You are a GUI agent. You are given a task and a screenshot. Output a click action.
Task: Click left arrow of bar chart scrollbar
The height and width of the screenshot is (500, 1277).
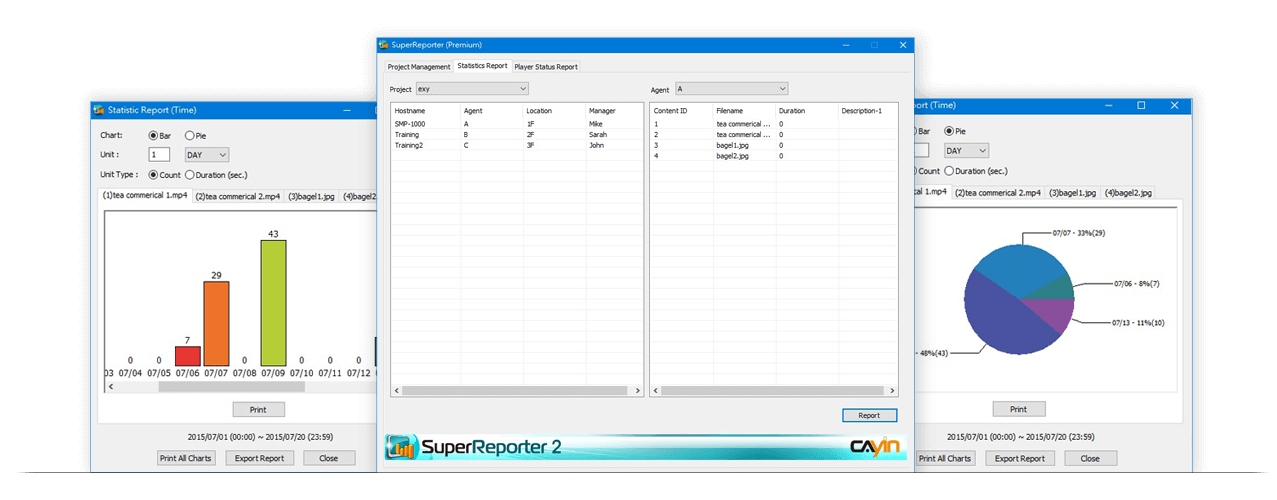109,386
